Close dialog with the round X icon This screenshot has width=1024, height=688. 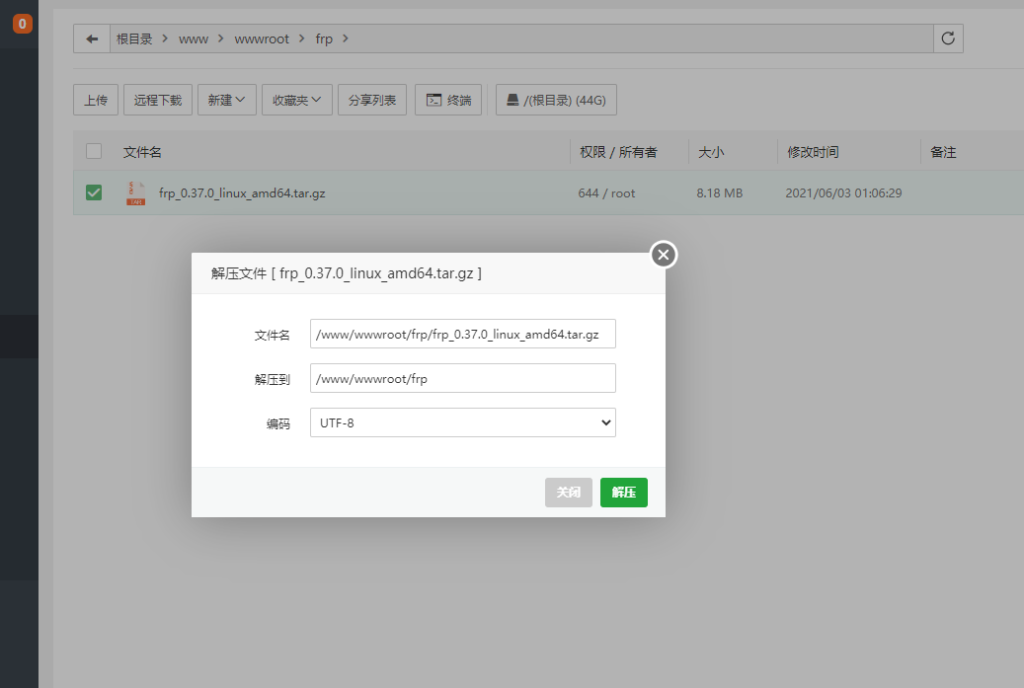coord(663,255)
